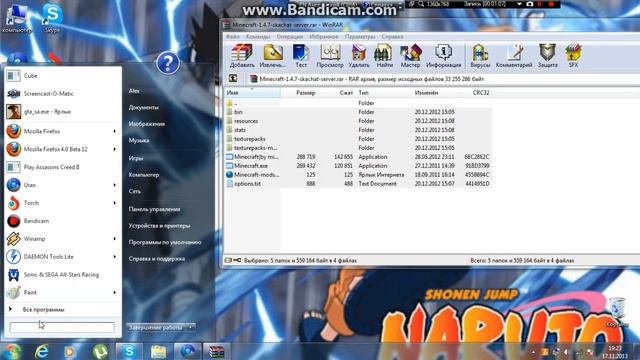Open Устройства и принтеры in the Start menu
This screenshot has width=640, height=360.
tap(159, 225)
